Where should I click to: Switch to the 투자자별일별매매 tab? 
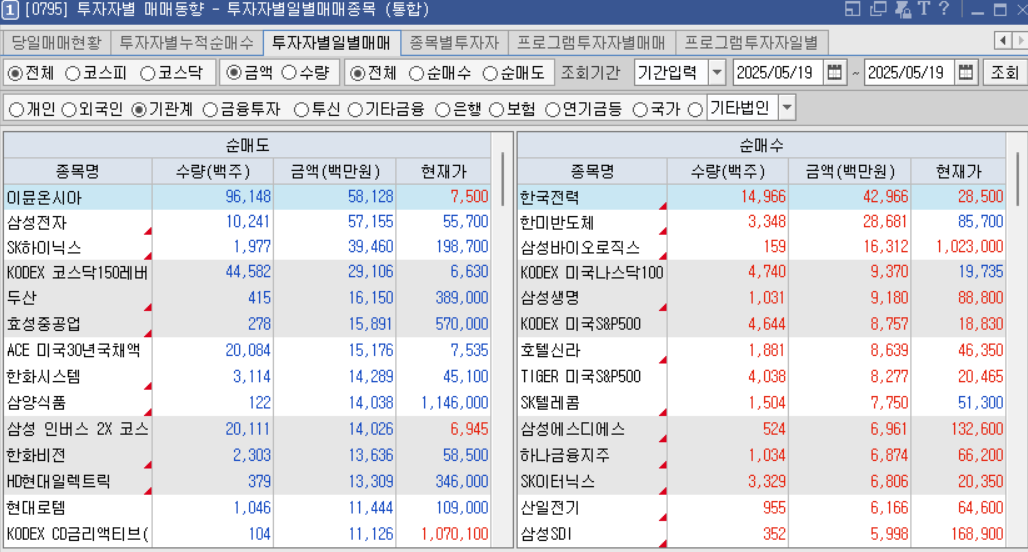click(331, 43)
